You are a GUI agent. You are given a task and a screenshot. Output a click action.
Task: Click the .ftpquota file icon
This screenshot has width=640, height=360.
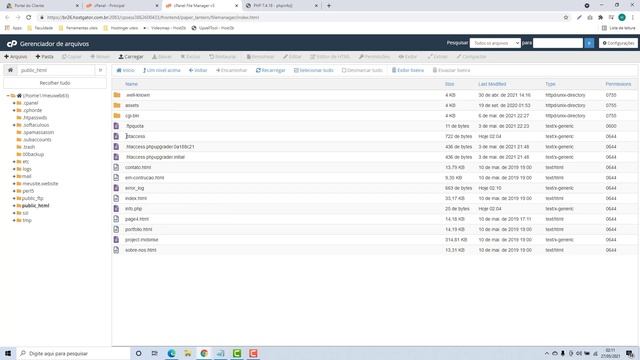pyautogui.click(x=116, y=126)
